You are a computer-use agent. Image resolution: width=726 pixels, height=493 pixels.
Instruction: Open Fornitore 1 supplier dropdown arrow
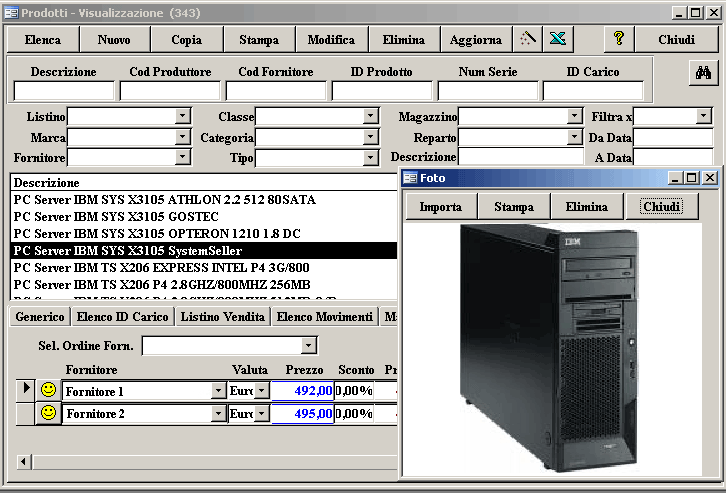tap(219, 391)
